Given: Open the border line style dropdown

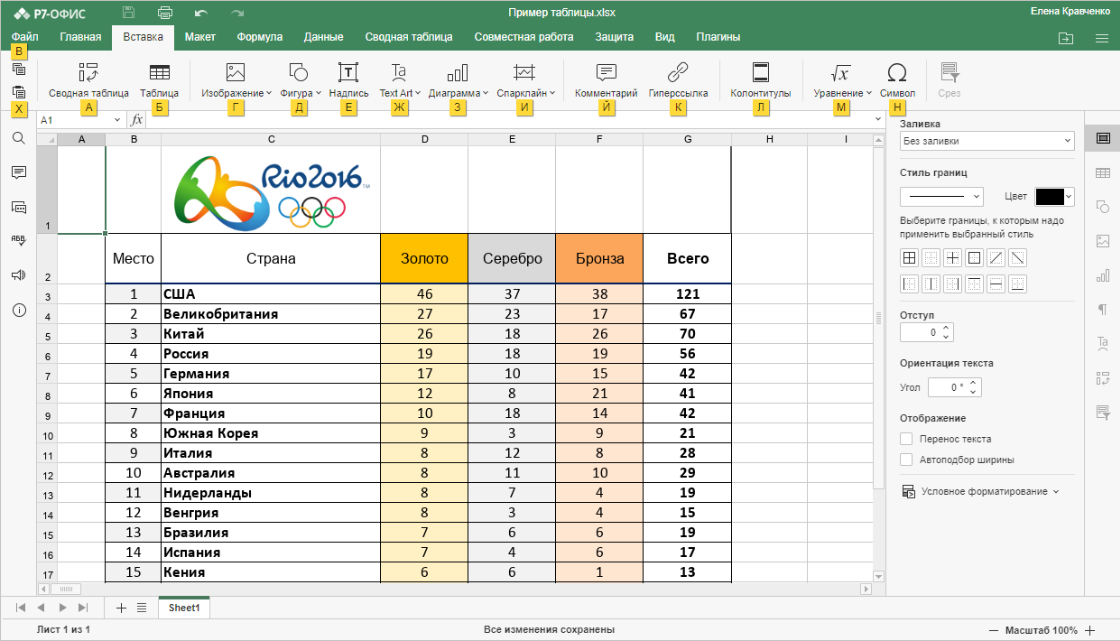Looking at the screenshot, I should tap(941, 197).
